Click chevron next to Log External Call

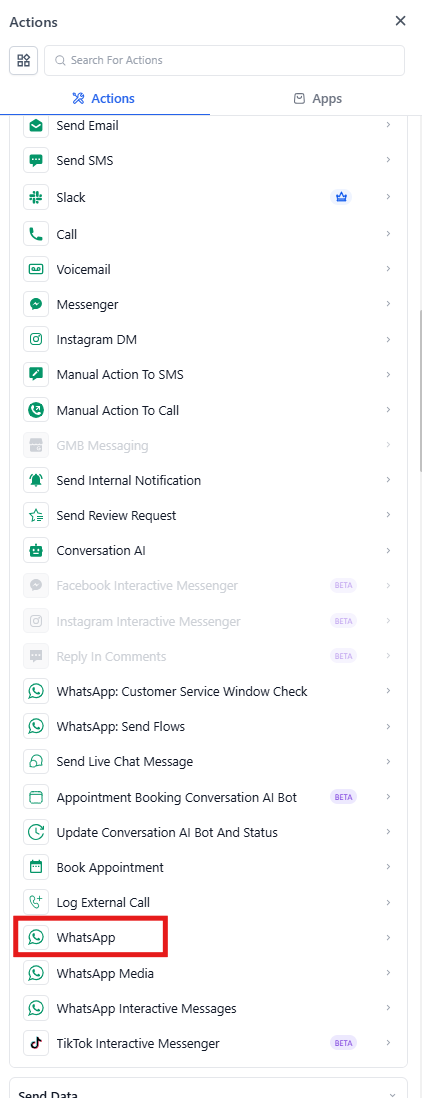[x=388, y=903]
